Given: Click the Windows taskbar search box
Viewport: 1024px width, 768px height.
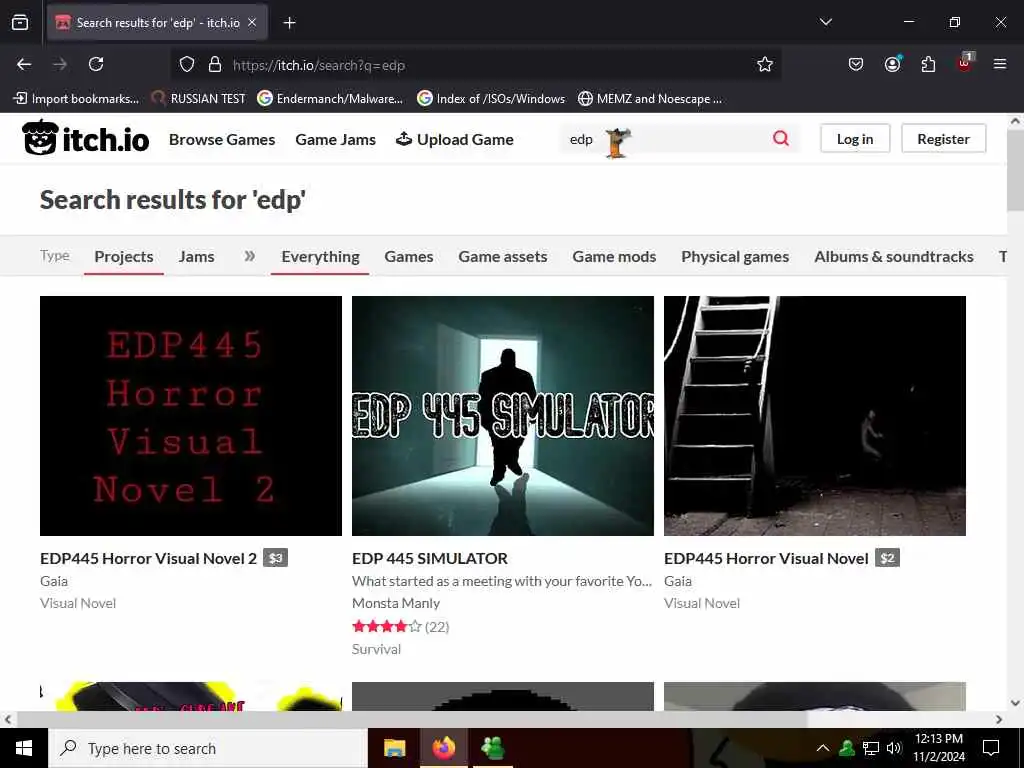Looking at the screenshot, I should (208, 748).
